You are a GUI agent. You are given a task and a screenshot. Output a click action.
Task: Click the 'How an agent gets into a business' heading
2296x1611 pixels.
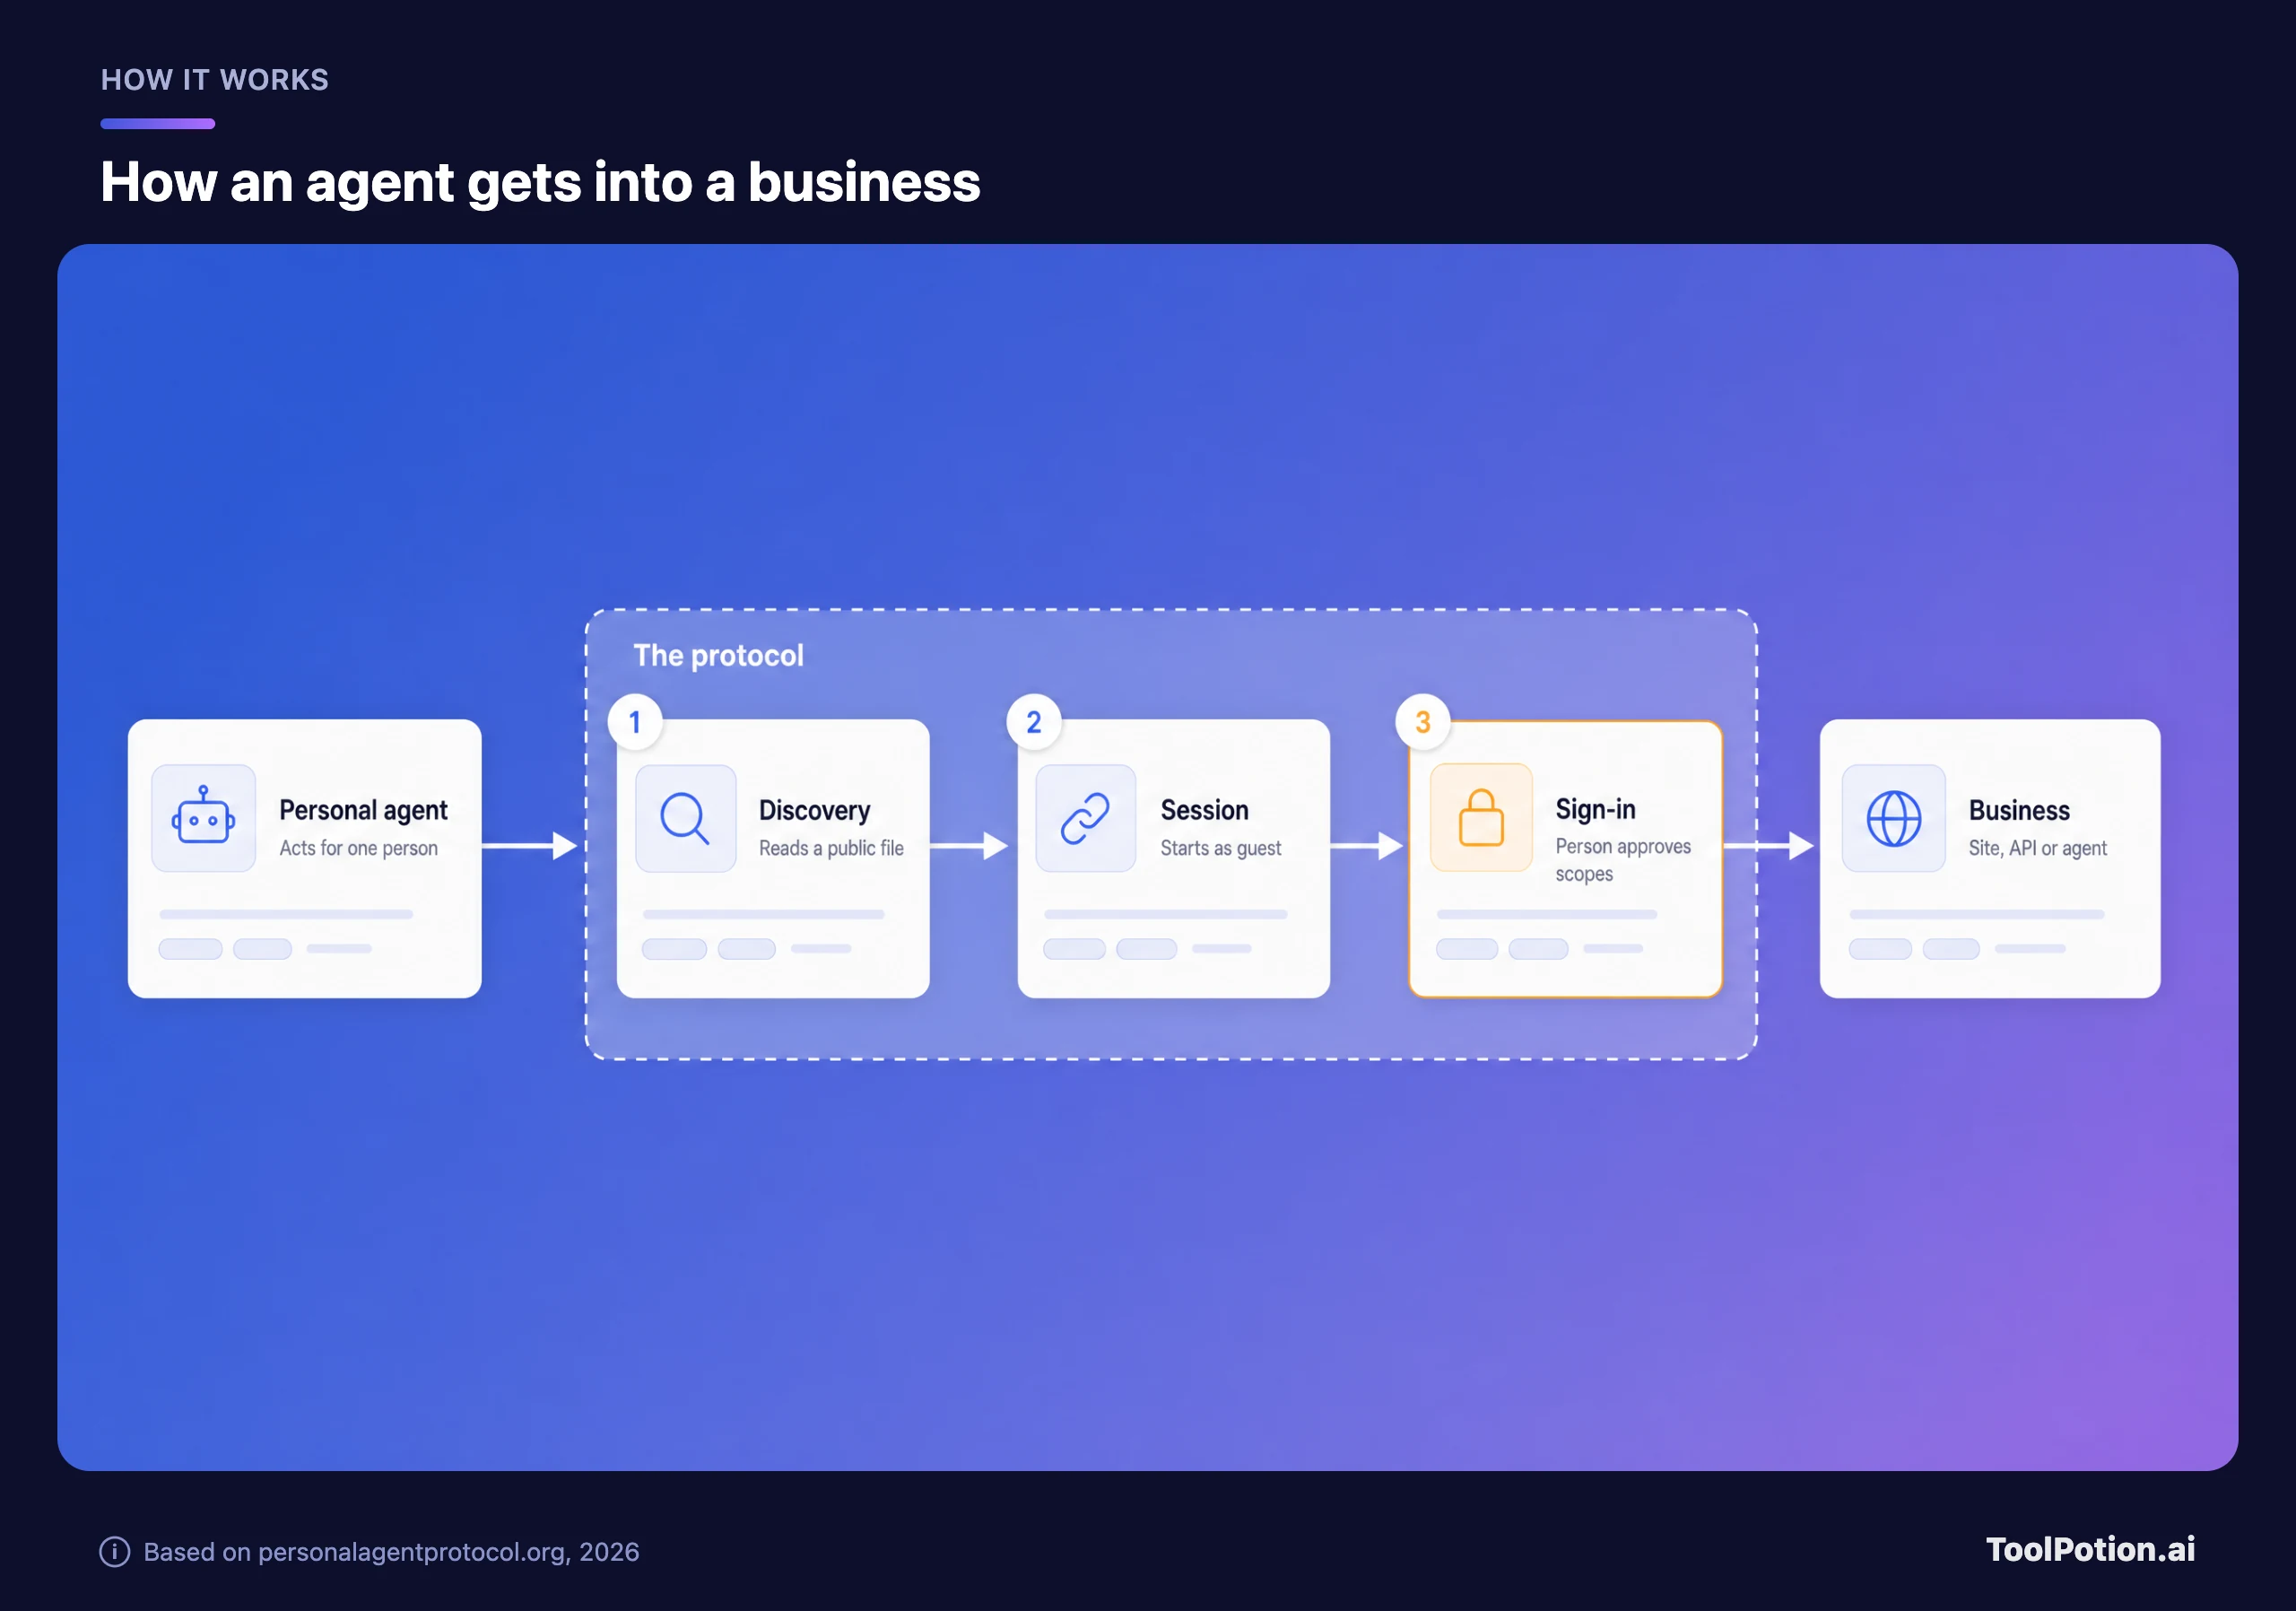540,182
